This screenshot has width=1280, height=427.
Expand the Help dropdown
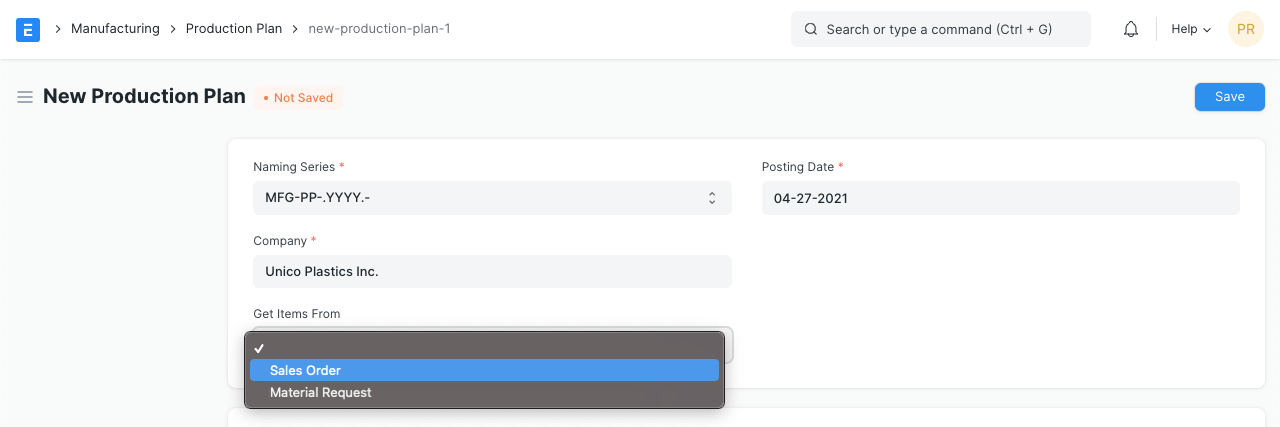tap(1190, 29)
